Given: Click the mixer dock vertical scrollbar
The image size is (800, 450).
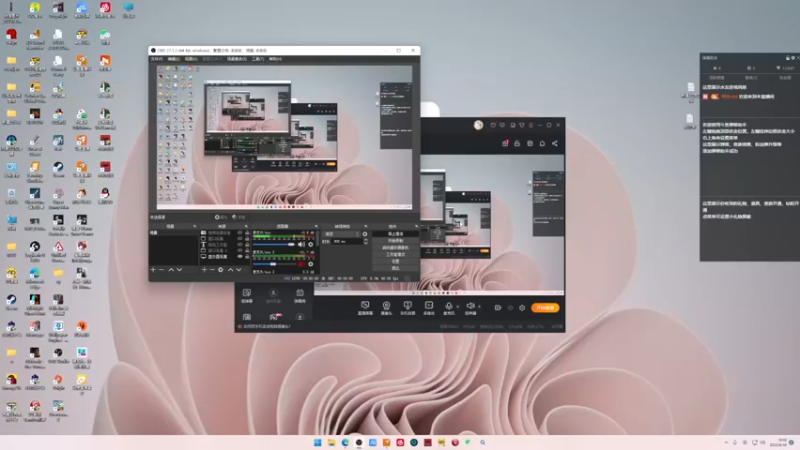Looking at the screenshot, I should tap(317, 238).
